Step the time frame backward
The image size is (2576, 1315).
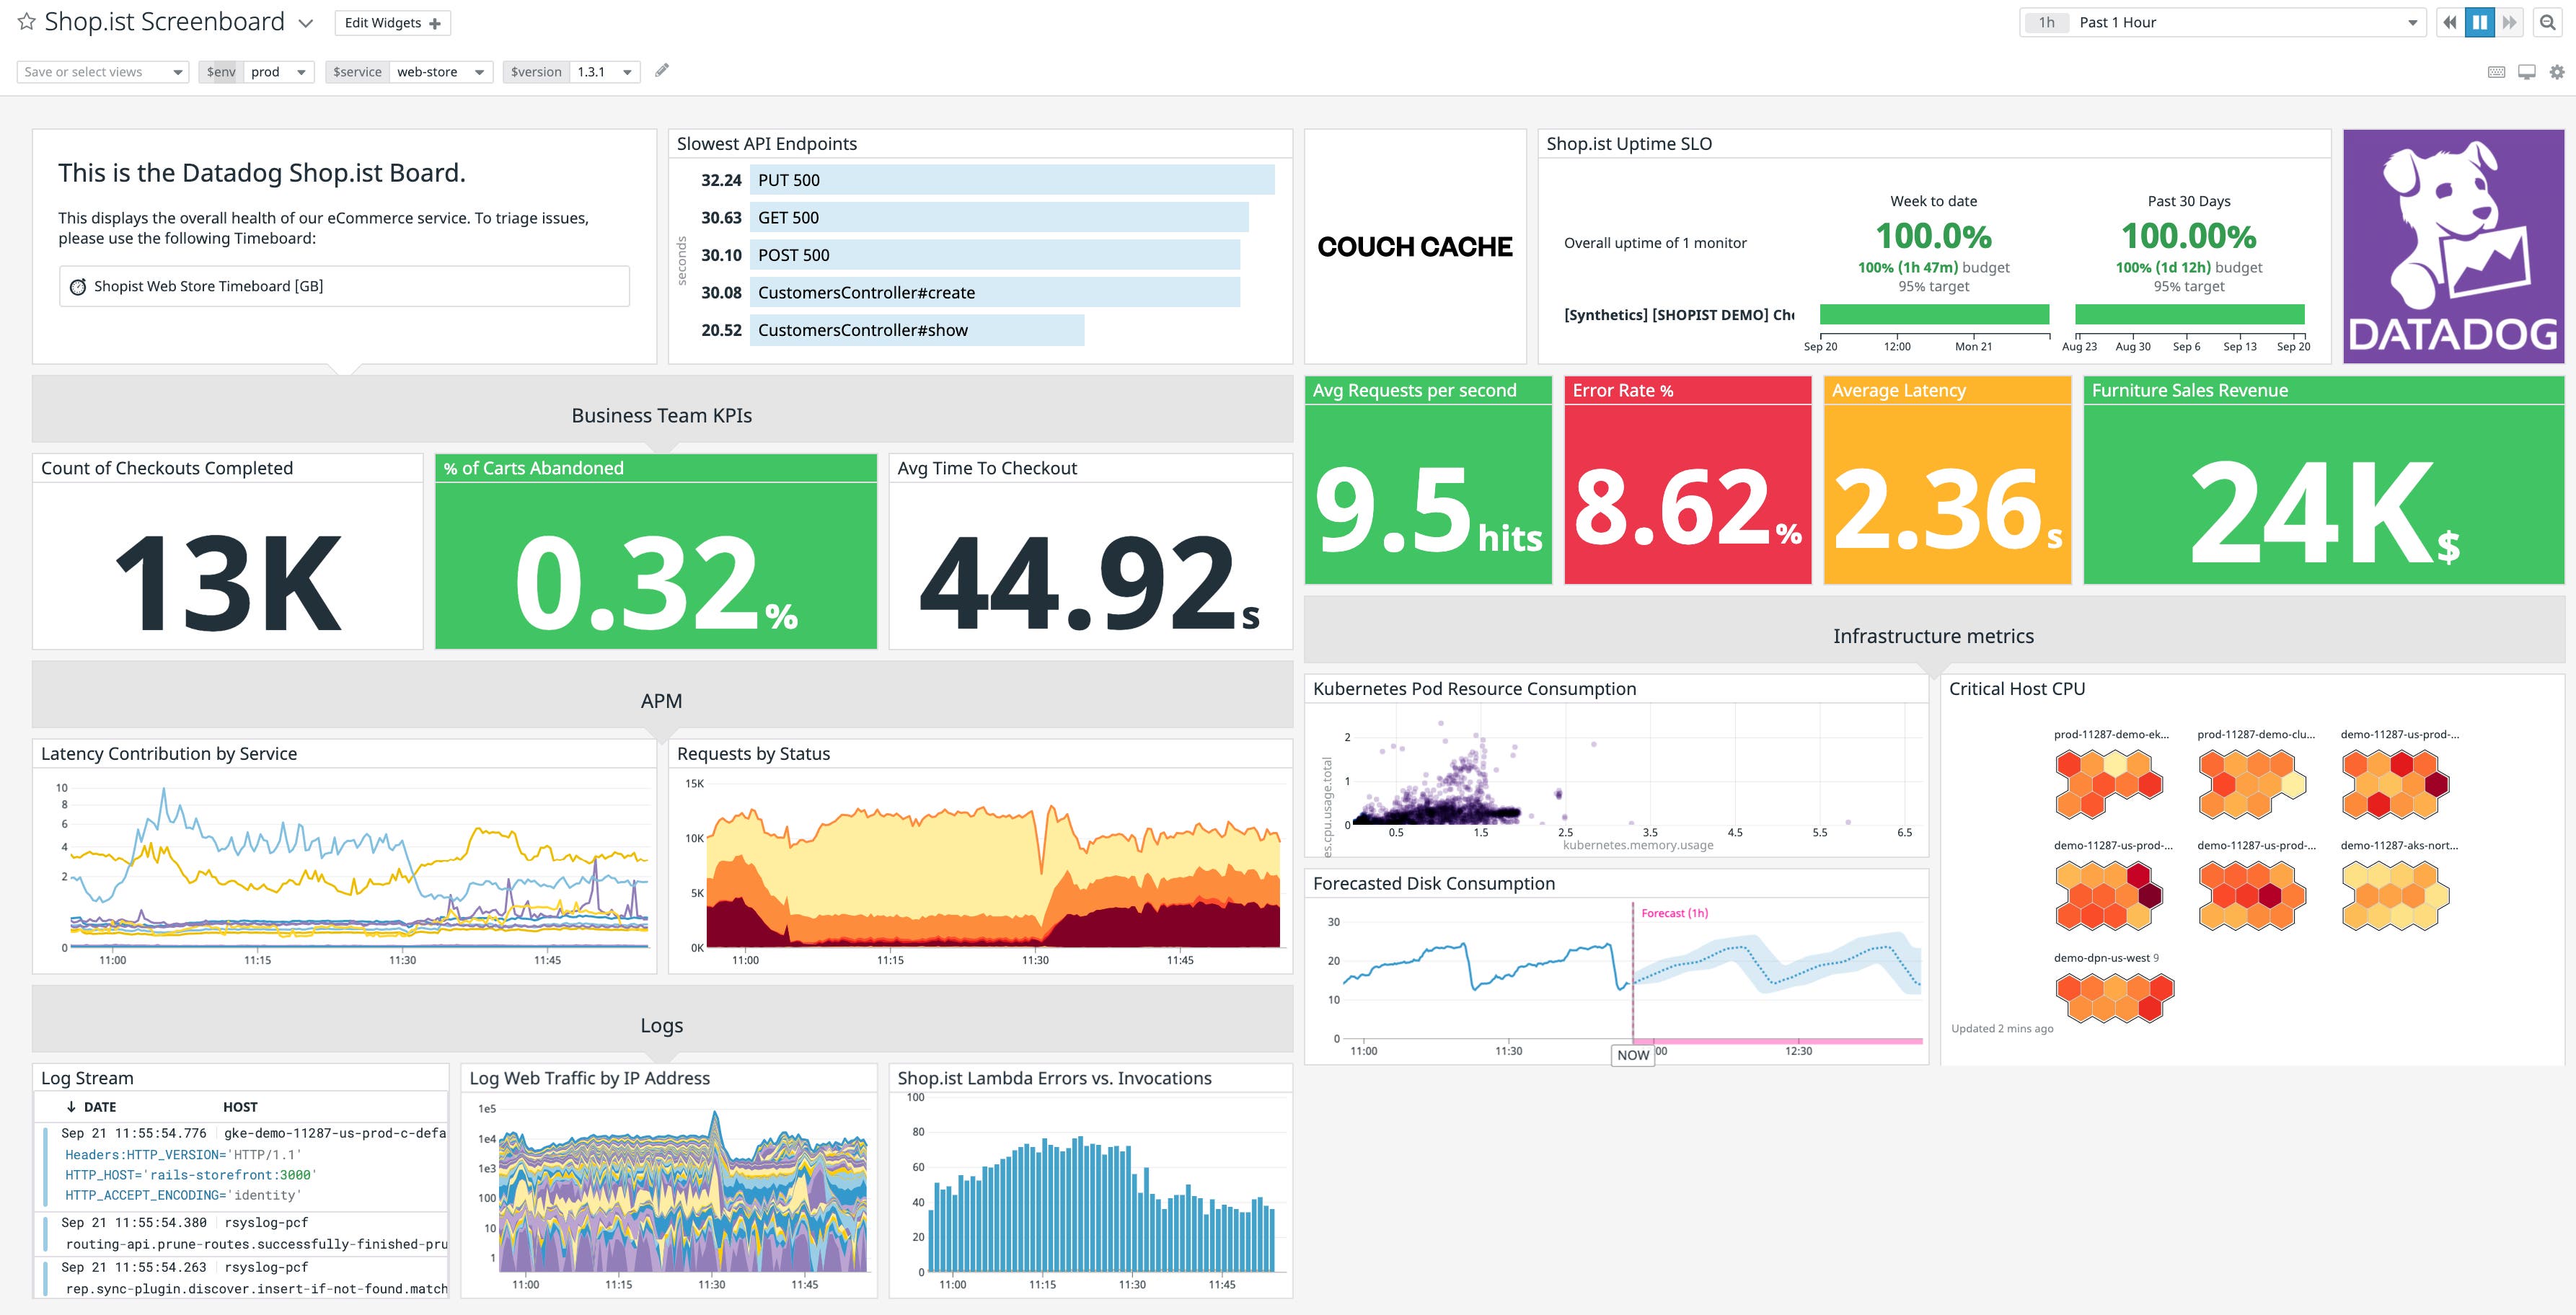coord(2450,22)
